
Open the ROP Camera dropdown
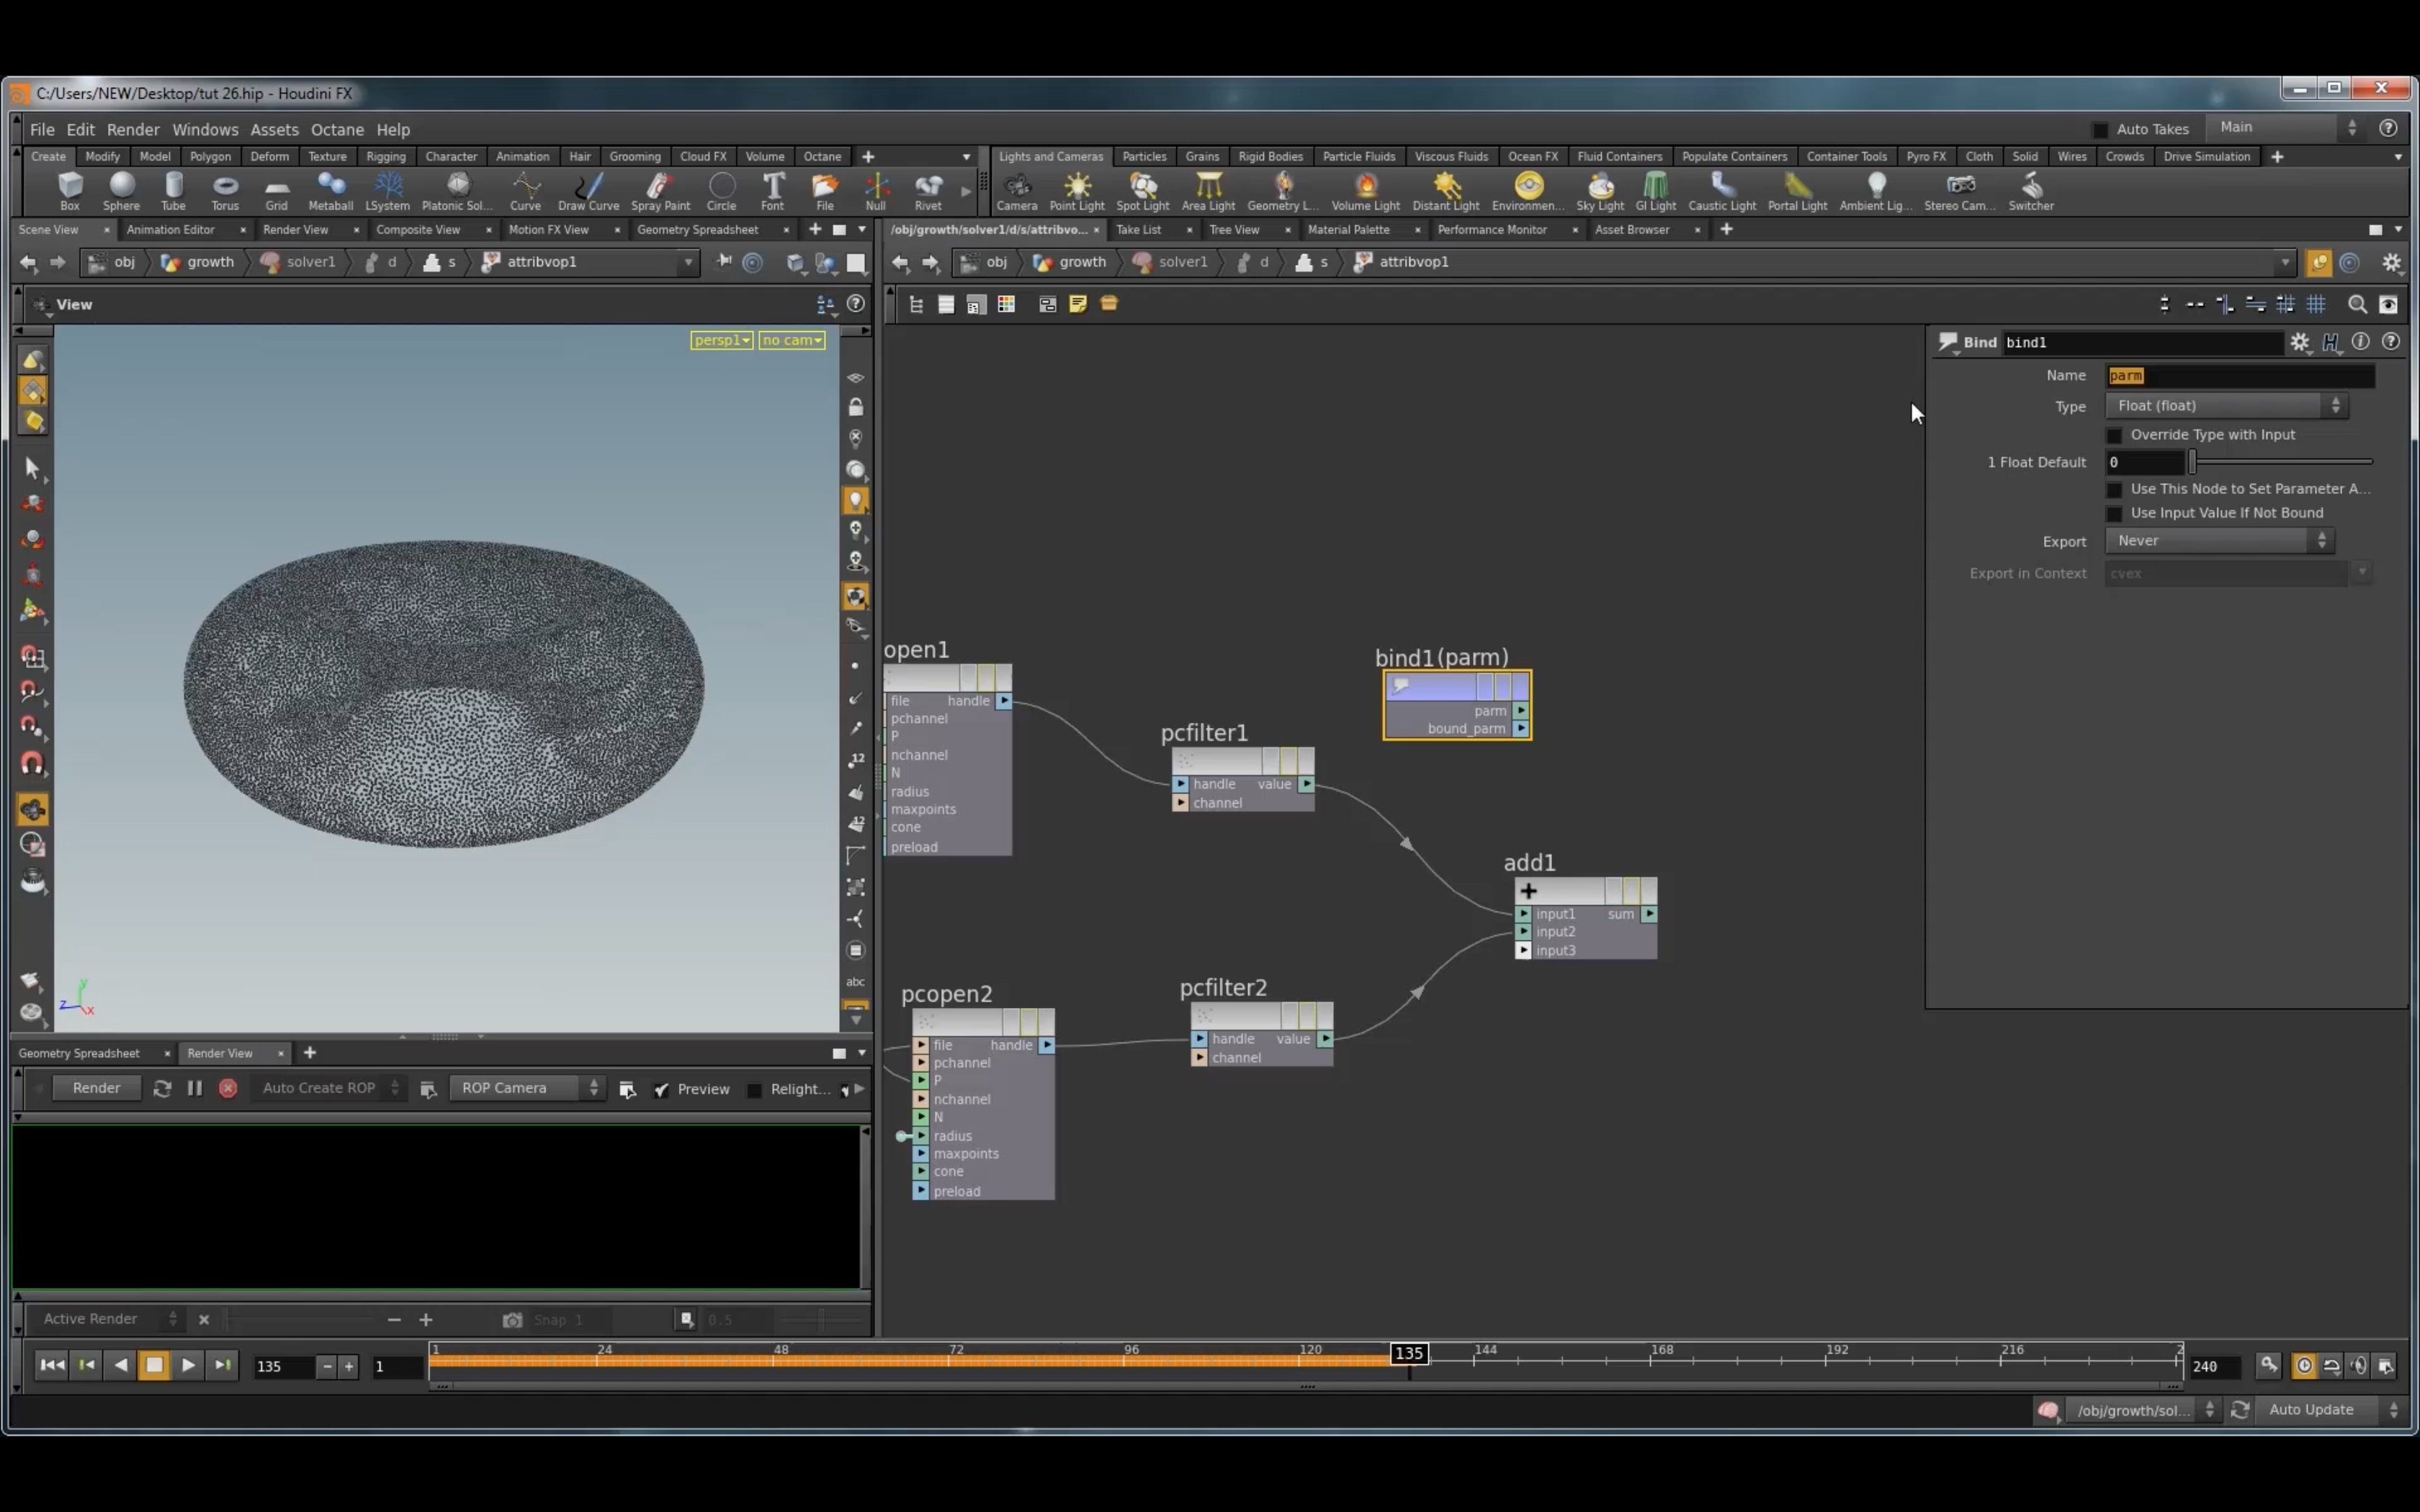pos(527,1088)
